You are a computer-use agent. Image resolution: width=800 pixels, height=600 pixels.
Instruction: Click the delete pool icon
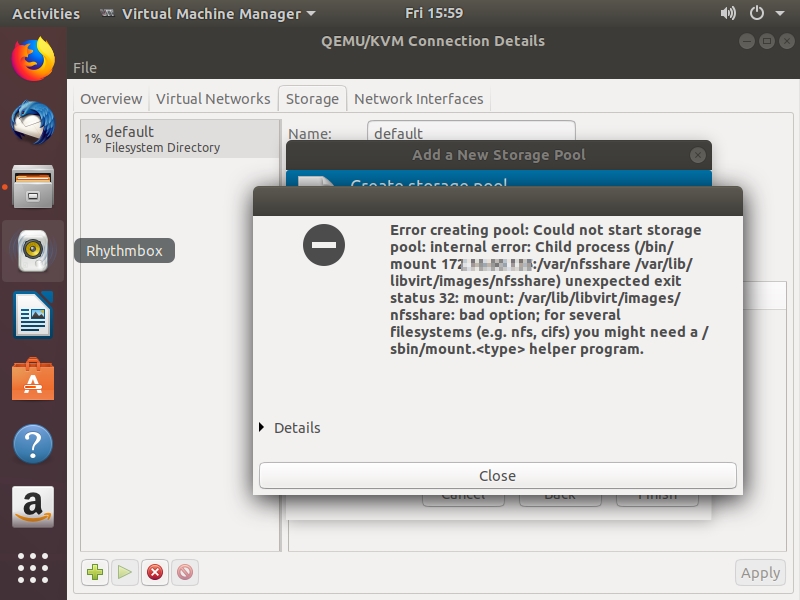184,573
